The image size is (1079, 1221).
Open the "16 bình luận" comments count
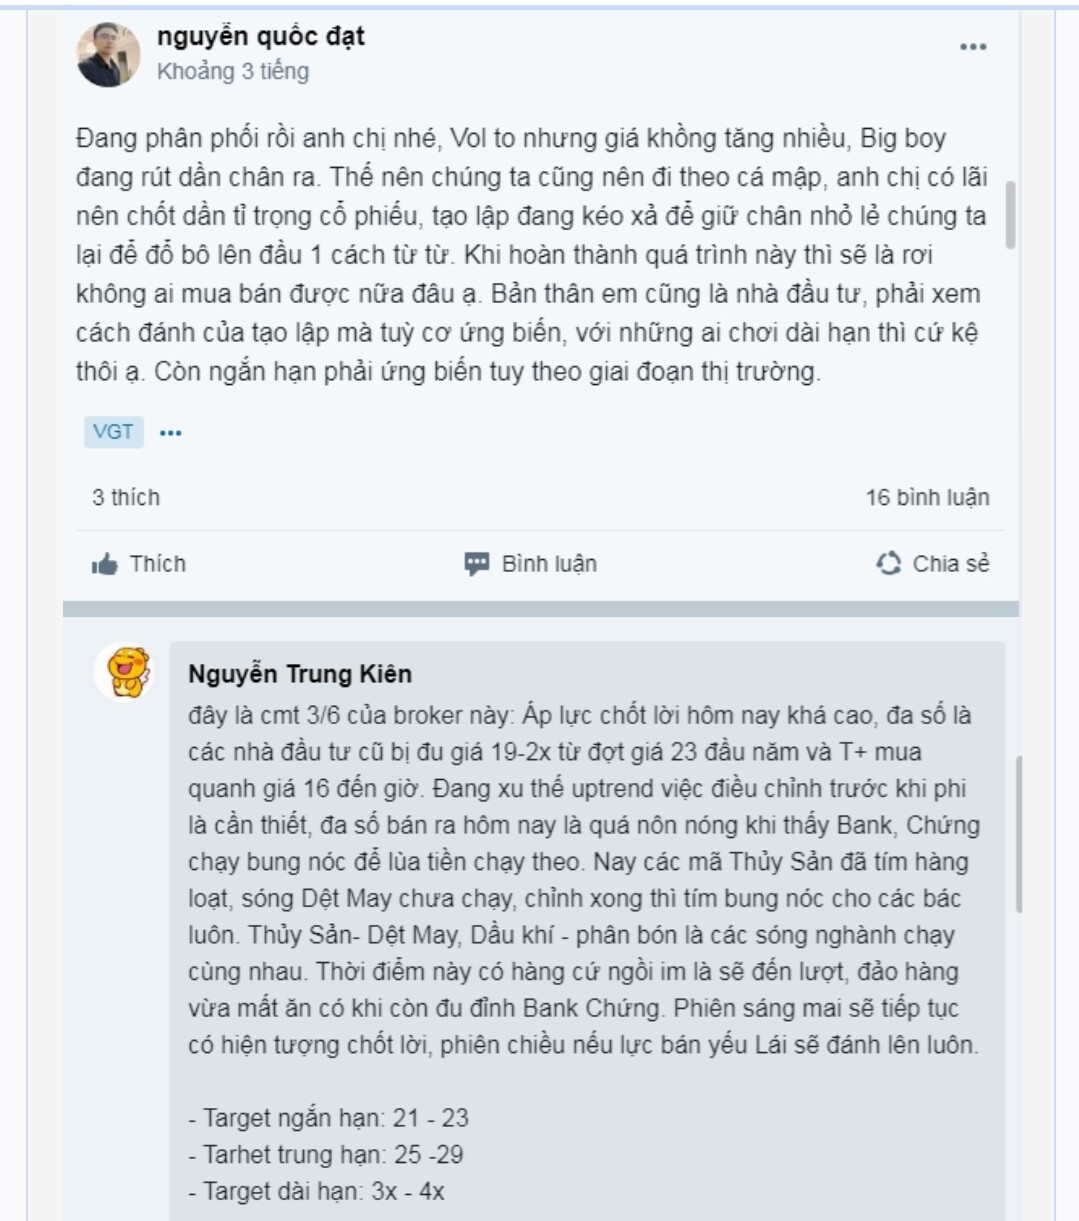tap(927, 497)
